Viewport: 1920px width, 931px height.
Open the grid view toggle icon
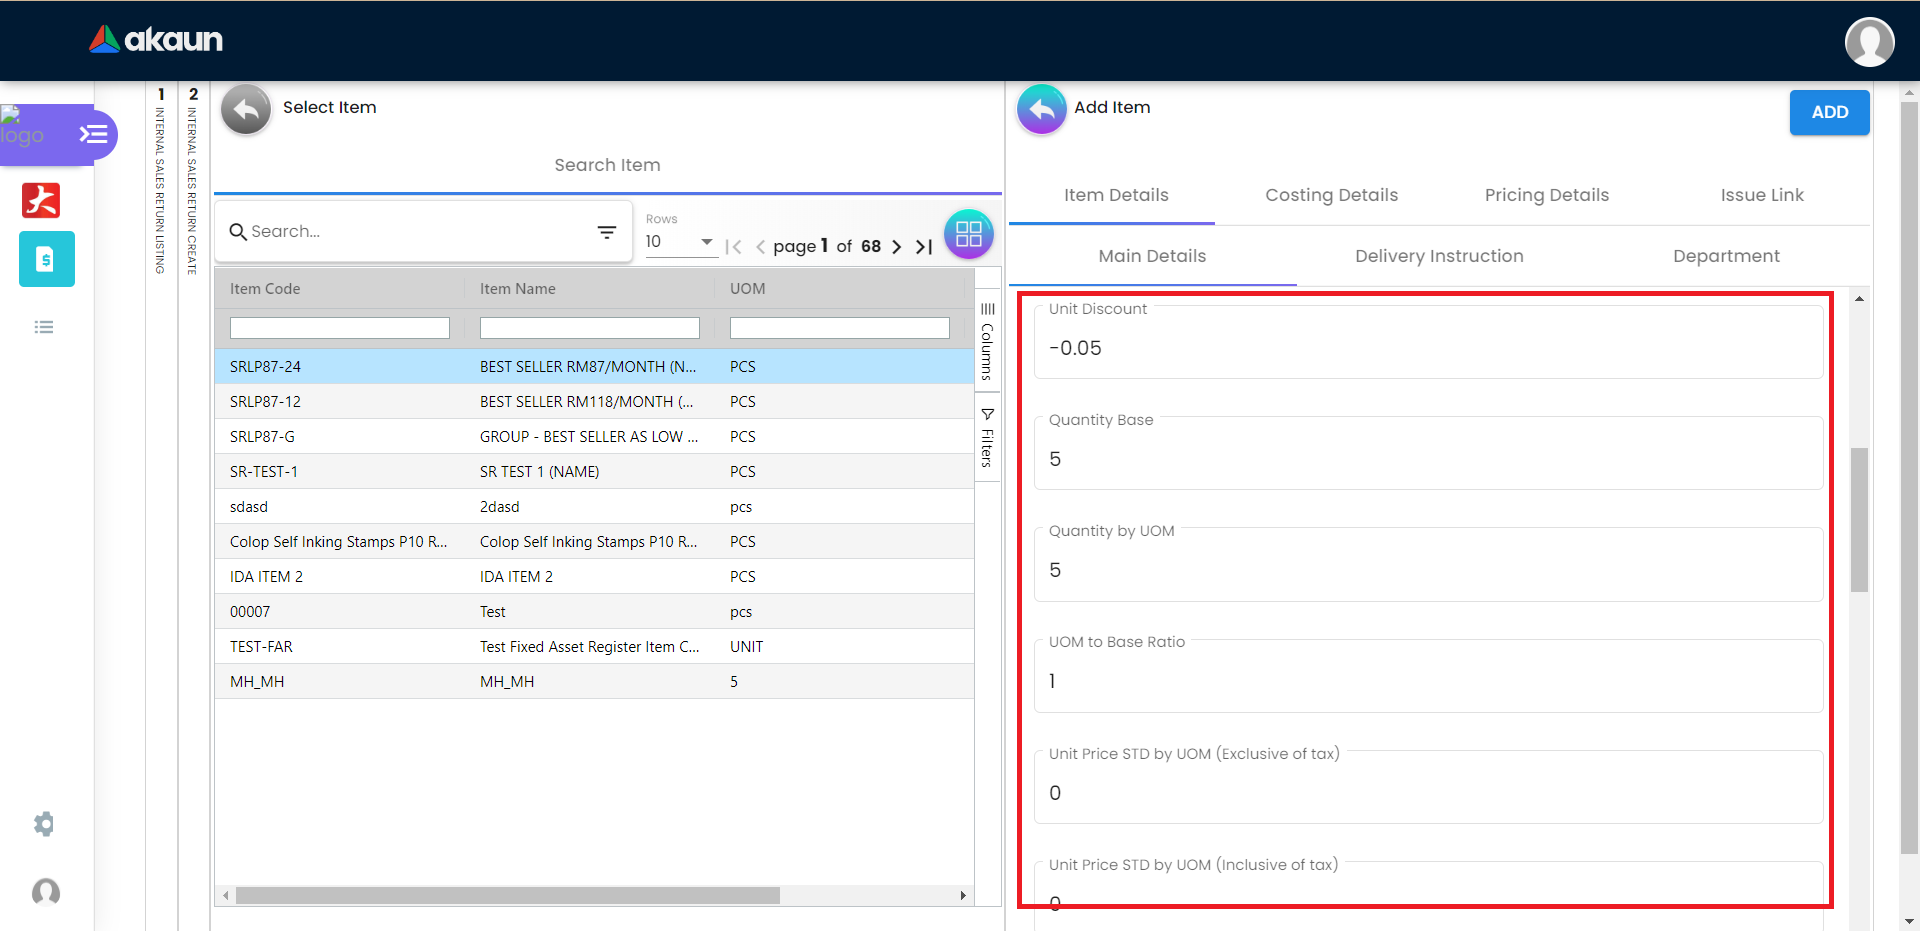968,235
